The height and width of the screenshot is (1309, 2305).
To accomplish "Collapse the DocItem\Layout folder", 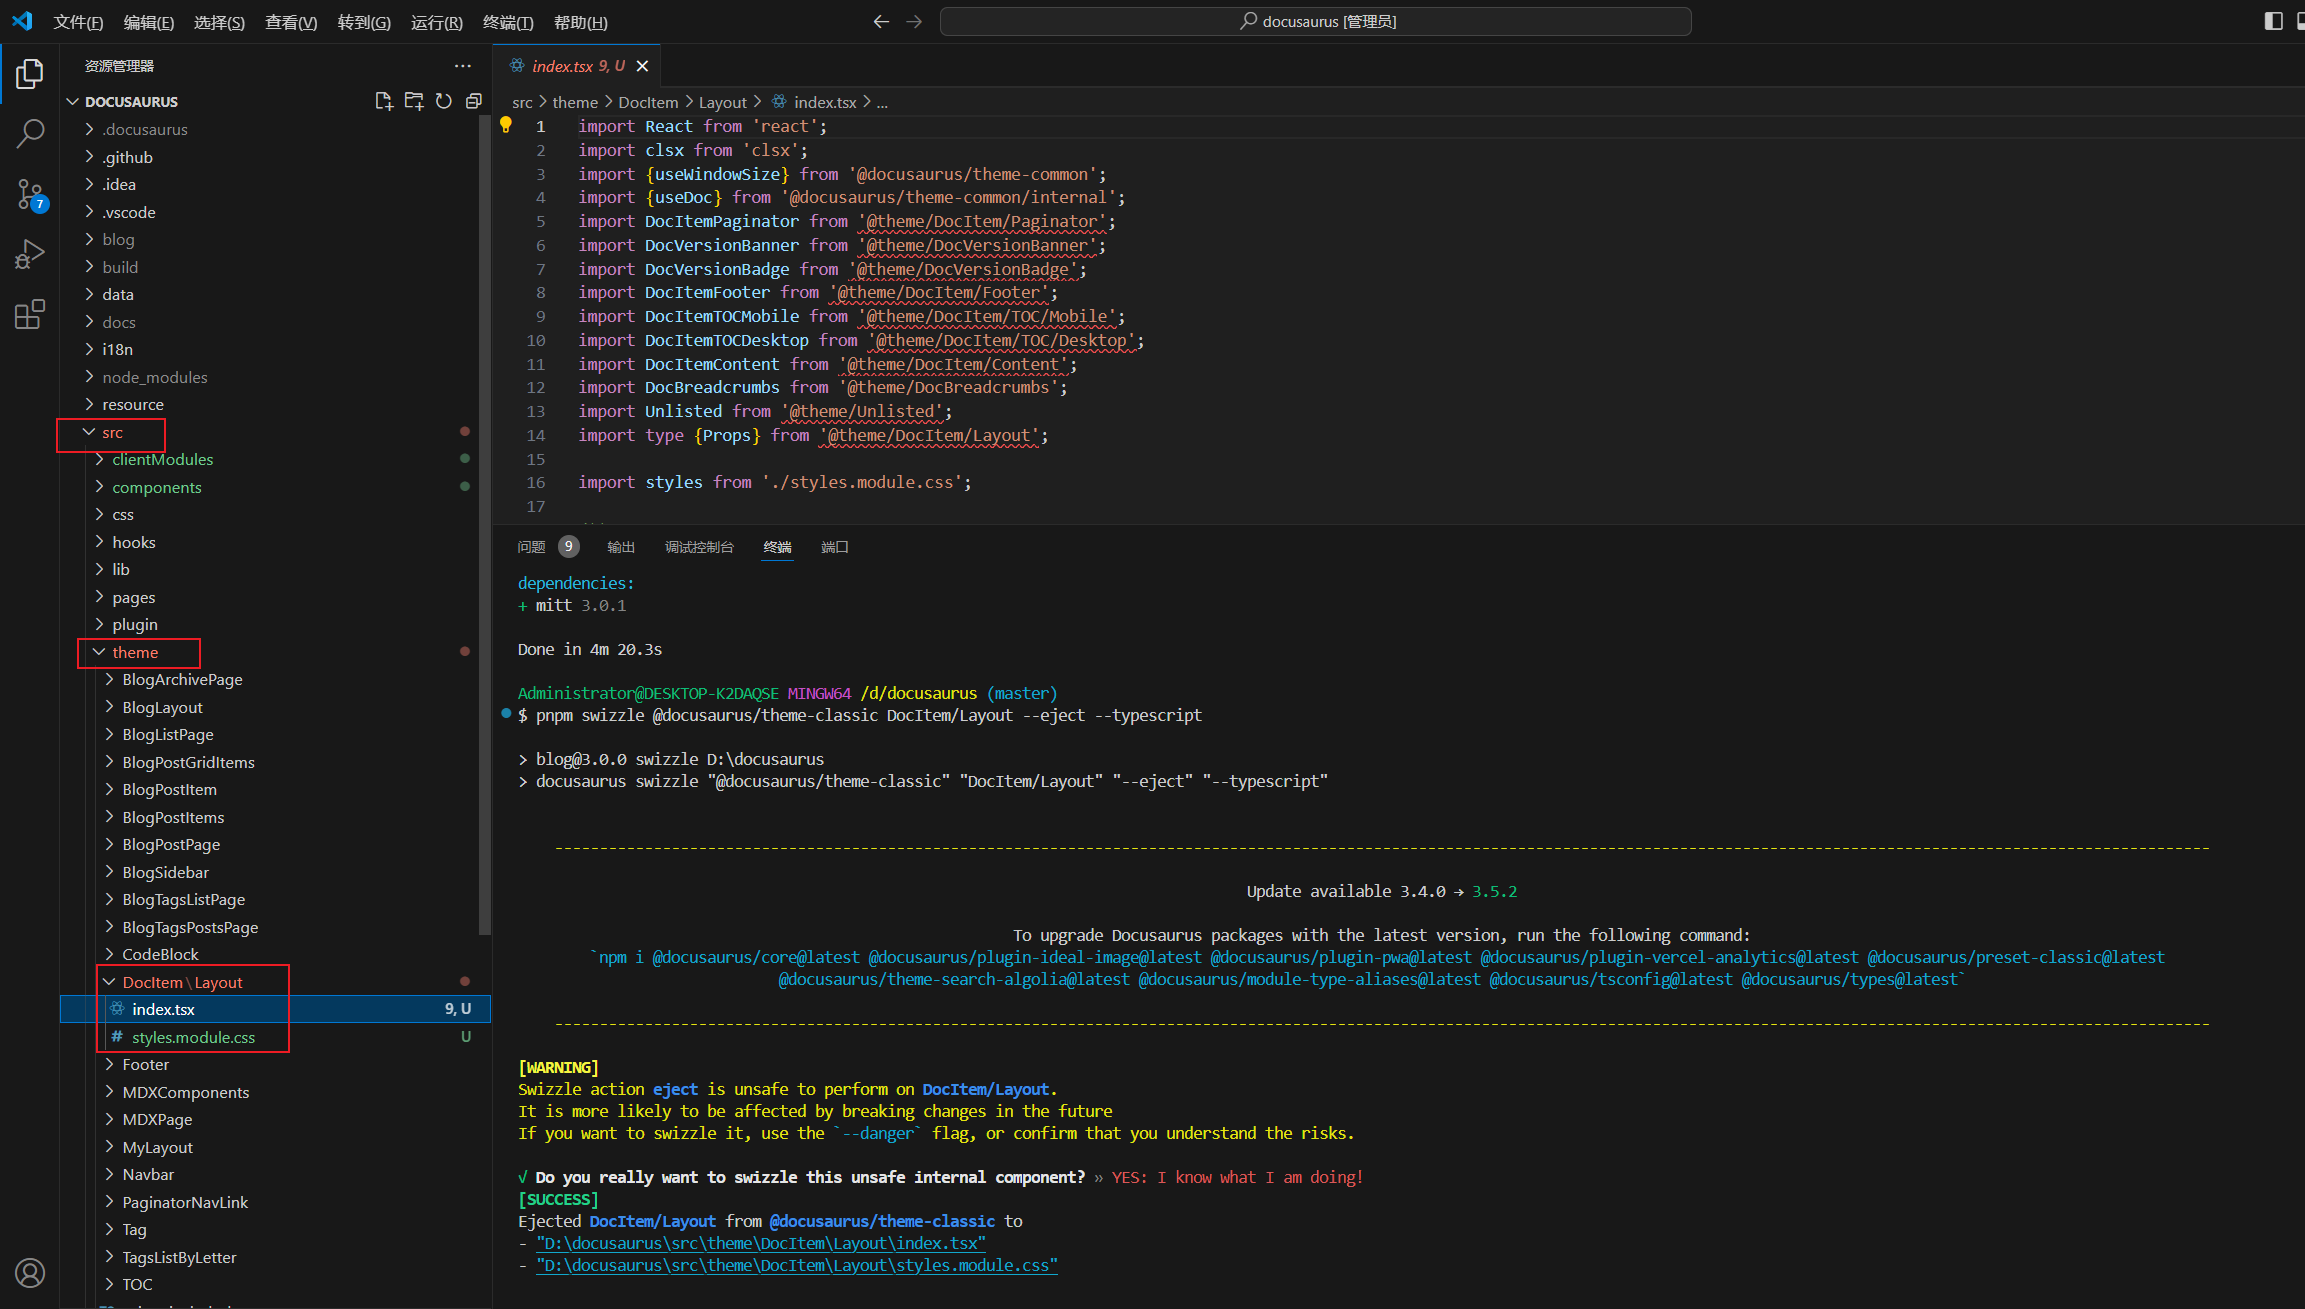I will pos(182,982).
